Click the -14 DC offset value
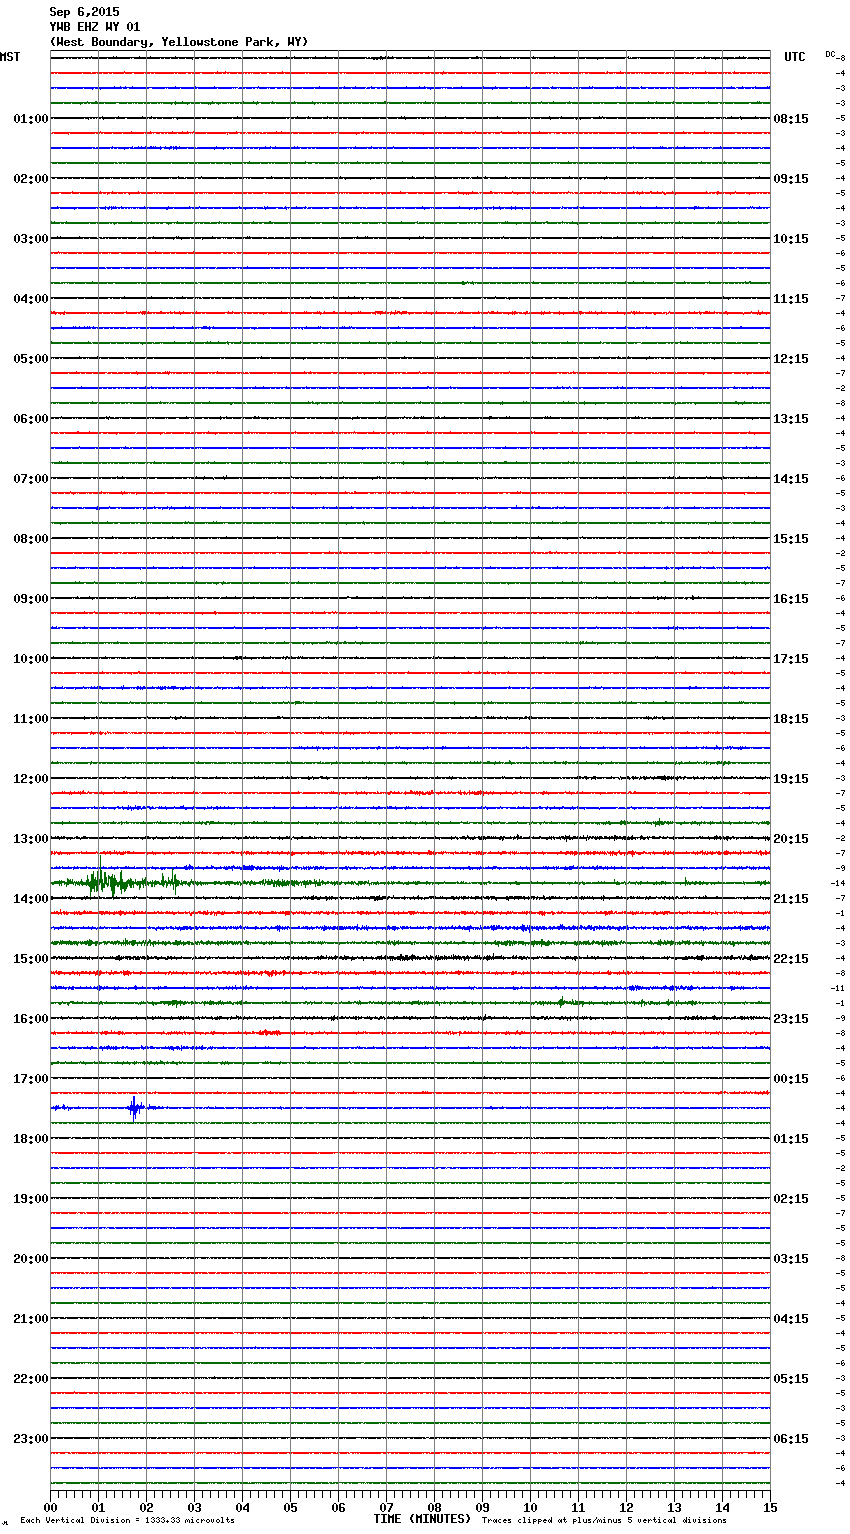 [x=838, y=883]
